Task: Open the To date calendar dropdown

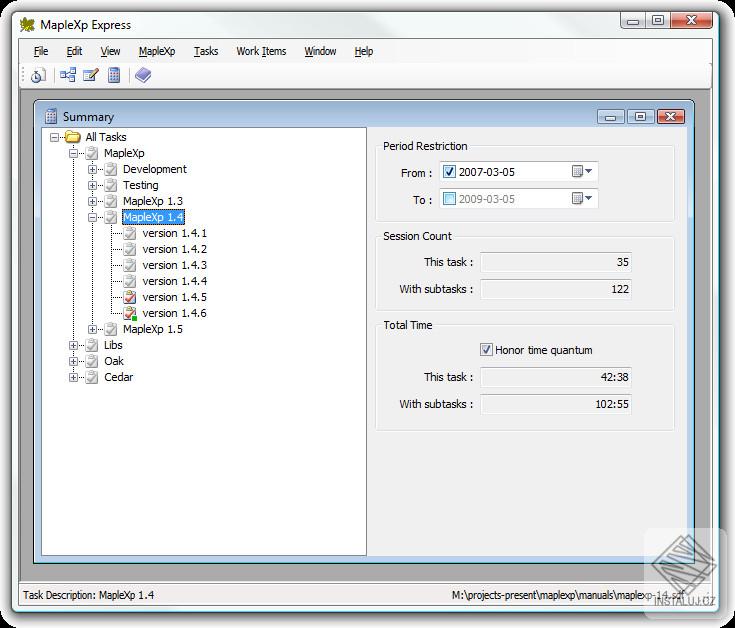Action: coord(582,199)
